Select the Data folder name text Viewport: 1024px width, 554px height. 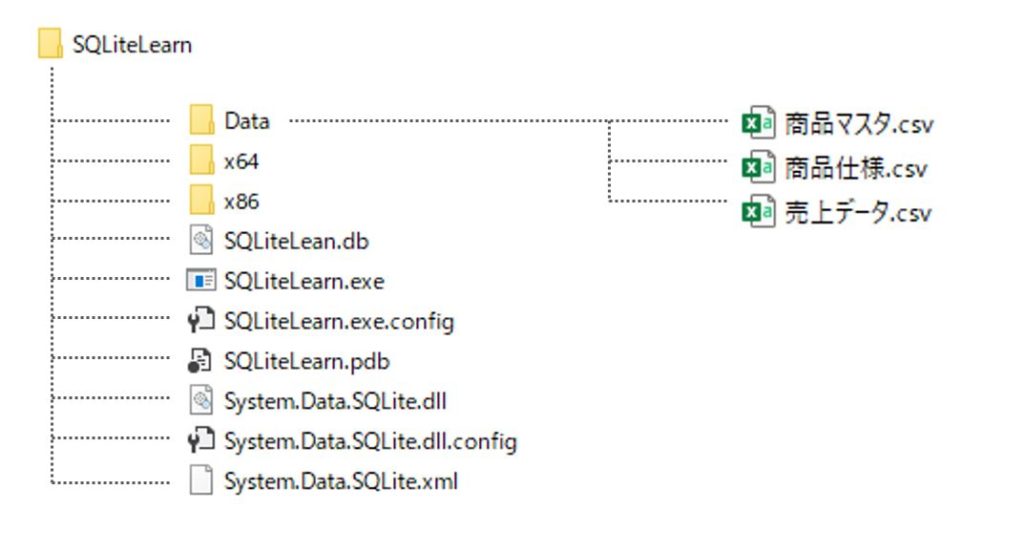click(247, 121)
